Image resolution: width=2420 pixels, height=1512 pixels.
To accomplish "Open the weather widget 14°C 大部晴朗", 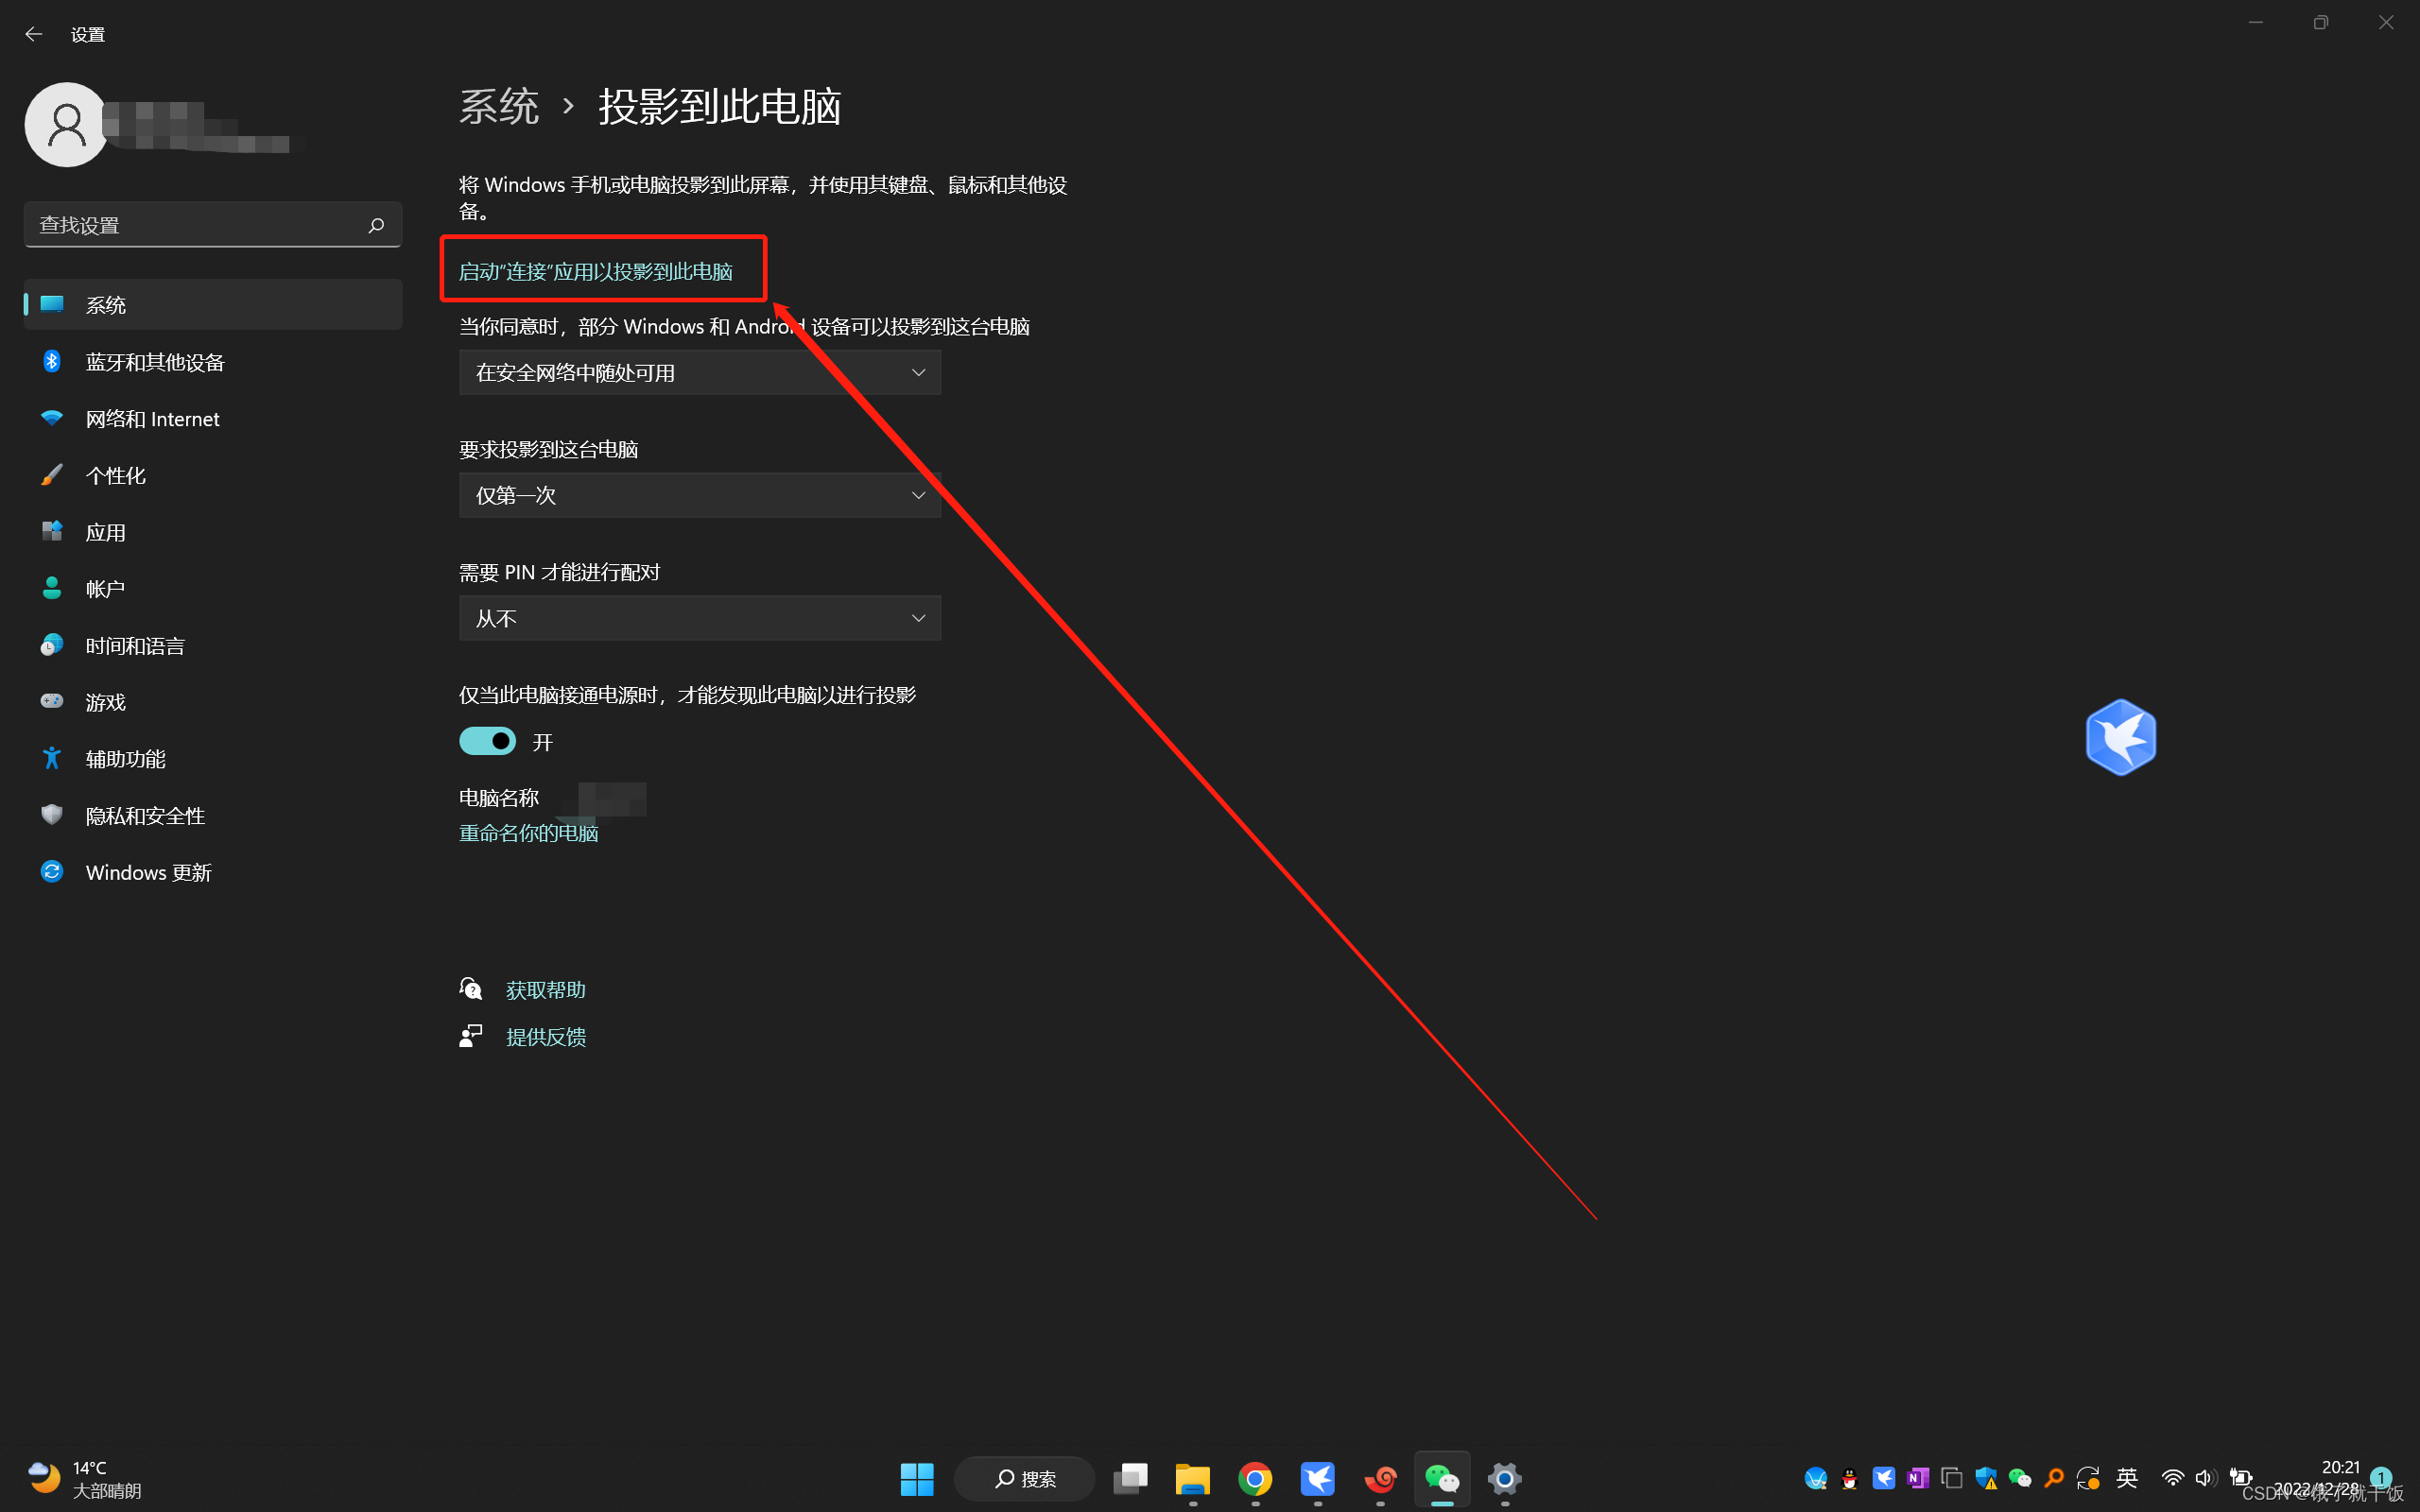I will click(85, 1479).
